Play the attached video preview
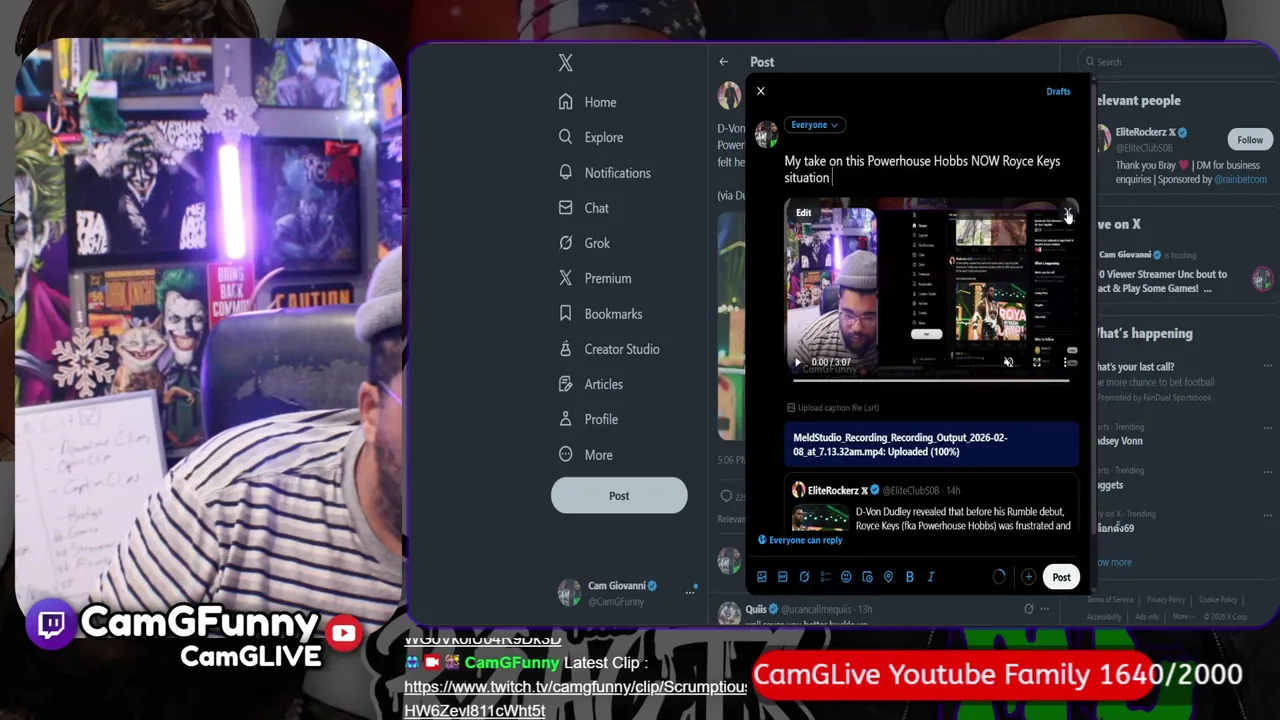1280x720 pixels. point(797,362)
